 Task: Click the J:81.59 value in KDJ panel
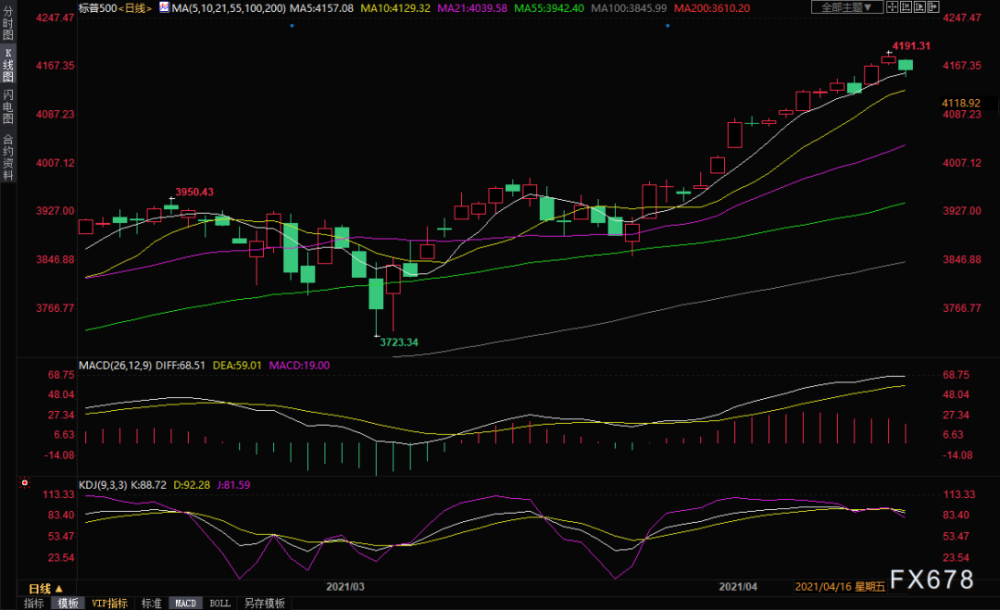[x=233, y=485]
